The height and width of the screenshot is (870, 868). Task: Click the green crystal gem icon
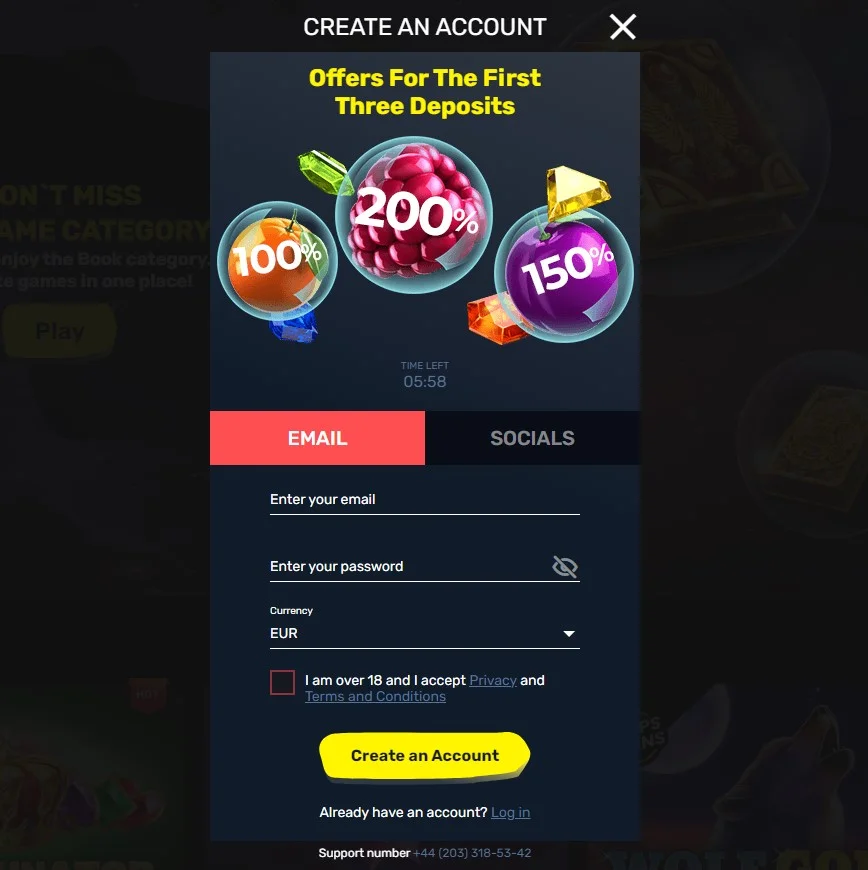click(x=325, y=171)
